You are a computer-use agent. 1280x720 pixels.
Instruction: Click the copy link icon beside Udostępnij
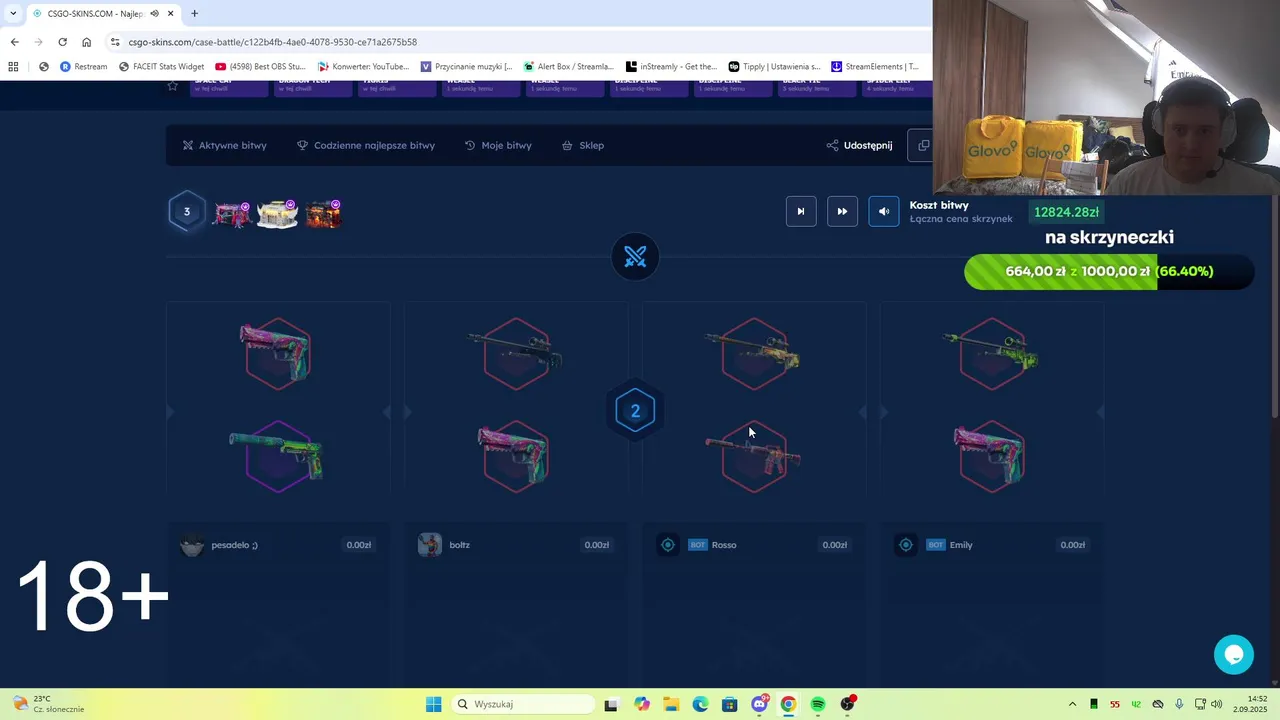922,145
